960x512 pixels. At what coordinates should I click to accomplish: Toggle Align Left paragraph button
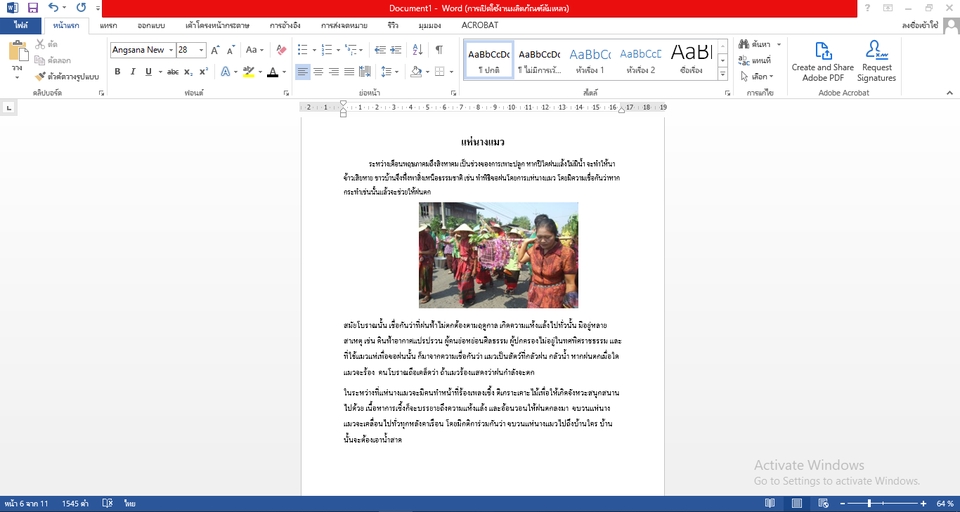click(x=302, y=72)
